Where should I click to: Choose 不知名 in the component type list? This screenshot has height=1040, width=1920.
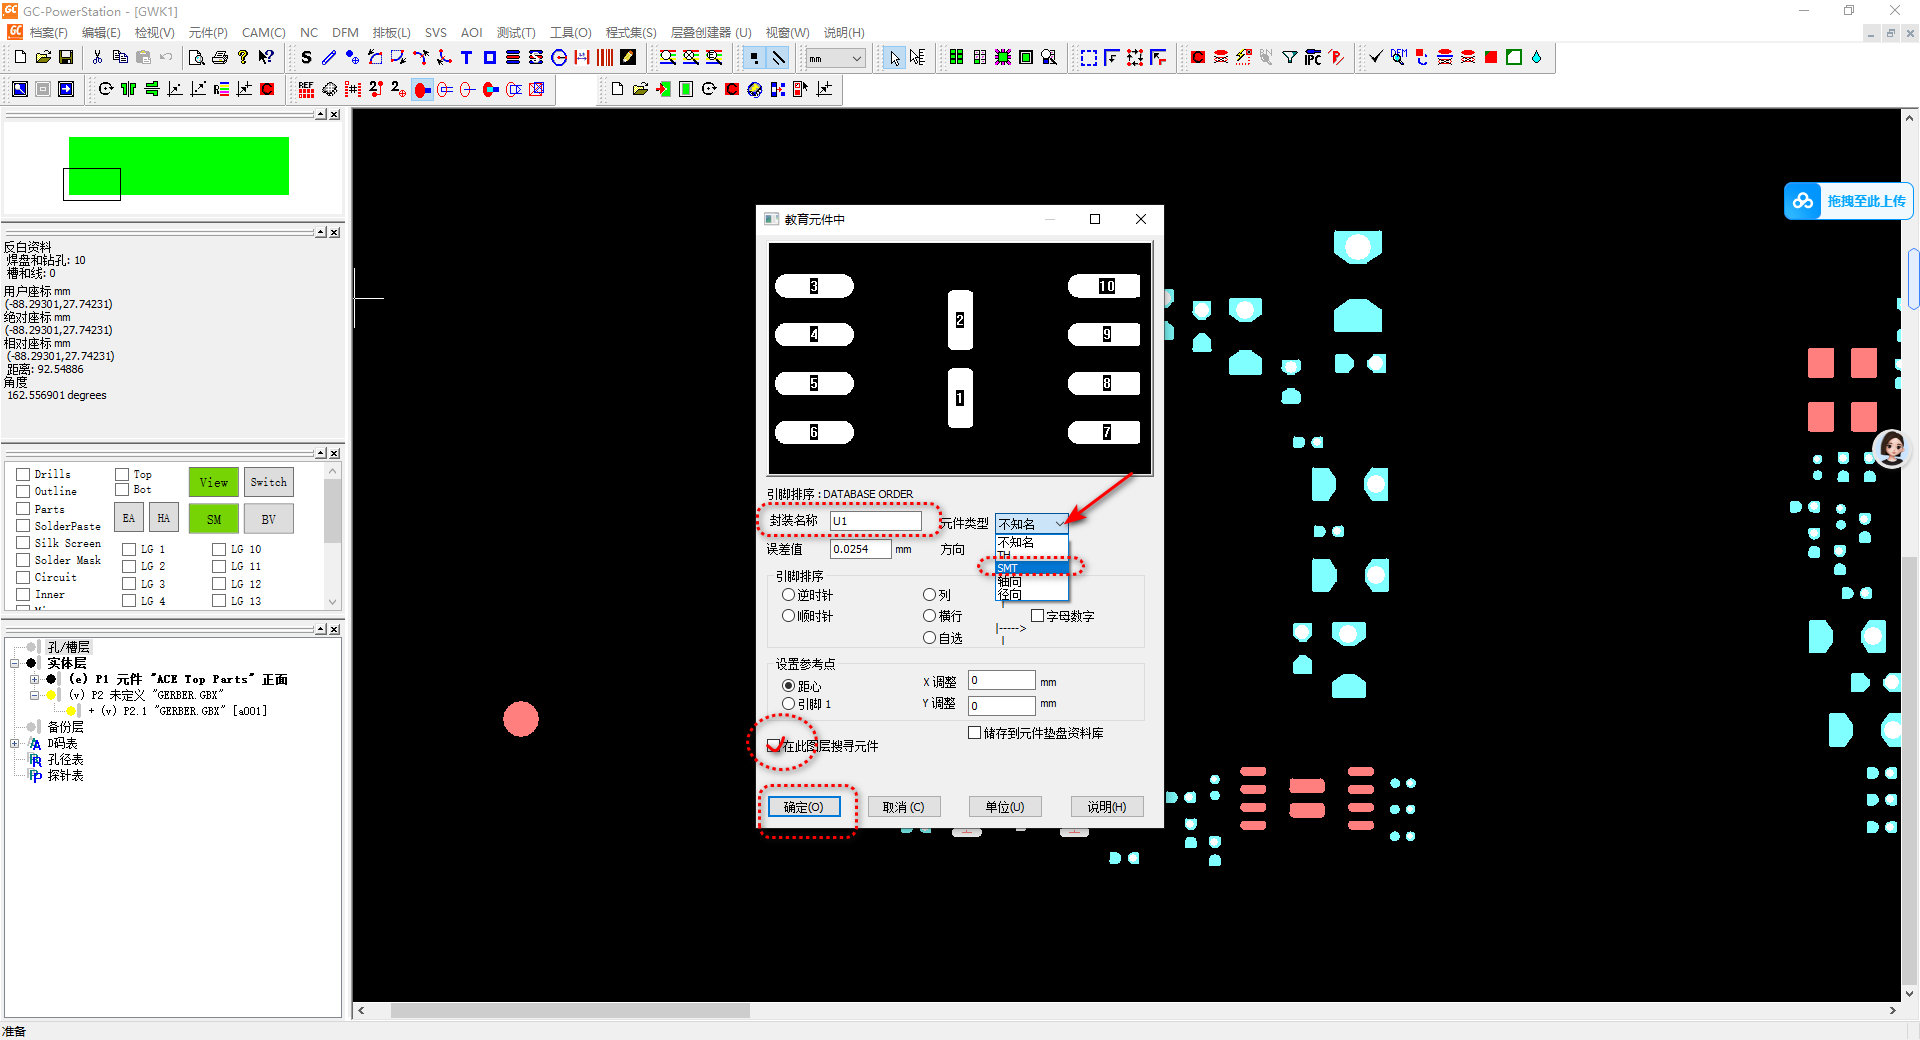click(x=1032, y=542)
